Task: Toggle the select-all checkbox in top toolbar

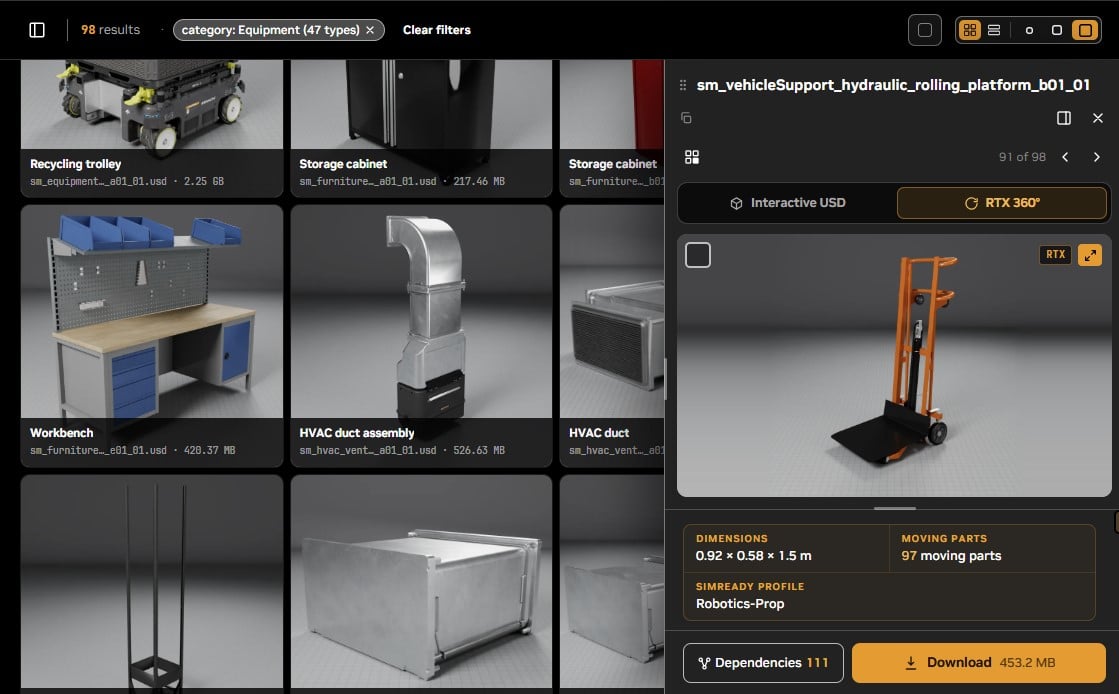Action: pos(924,30)
